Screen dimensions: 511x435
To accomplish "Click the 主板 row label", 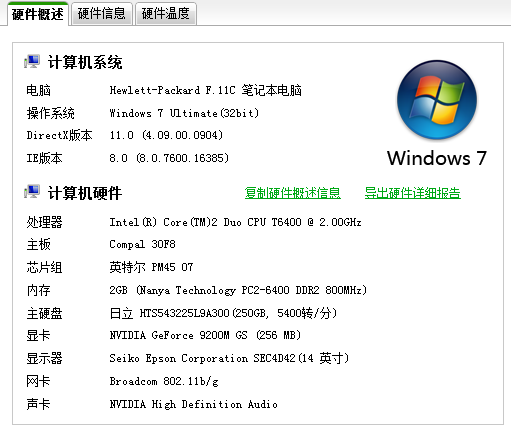I will (x=39, y=244).
